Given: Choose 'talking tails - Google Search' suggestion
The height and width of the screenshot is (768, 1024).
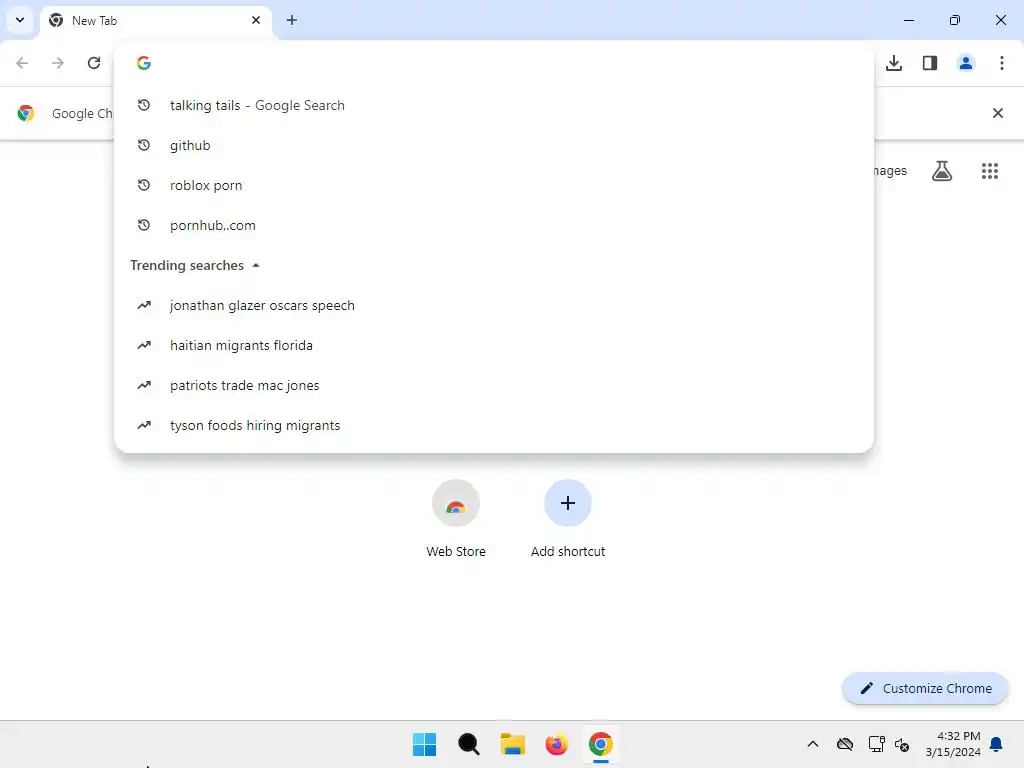Looking at the screenshot, I should (494, 105).
